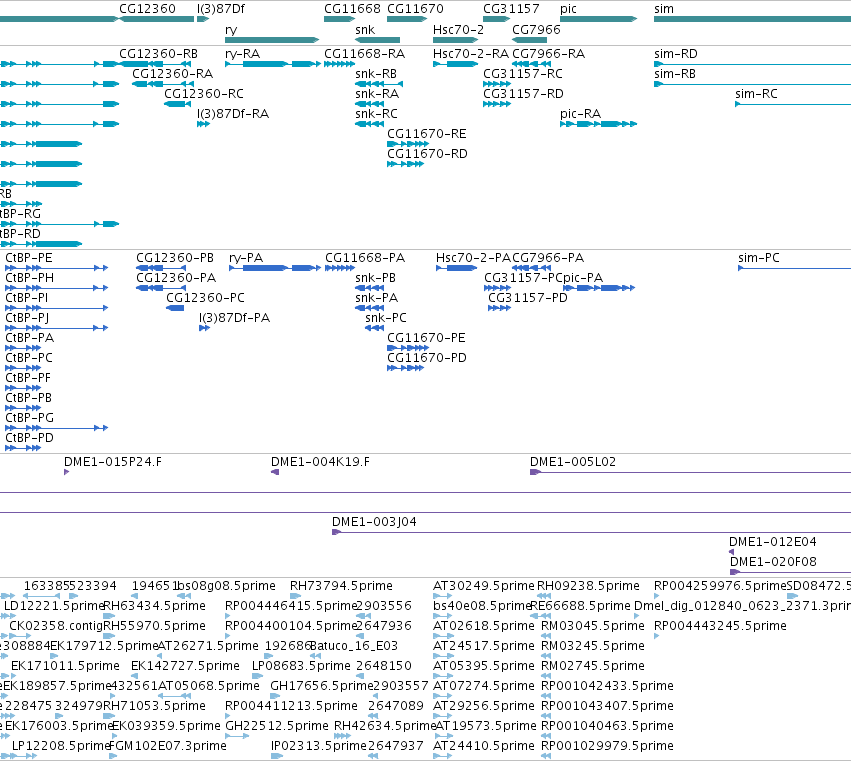
Task: Click the ry gene bar glyph
Action: click(272, 40)
